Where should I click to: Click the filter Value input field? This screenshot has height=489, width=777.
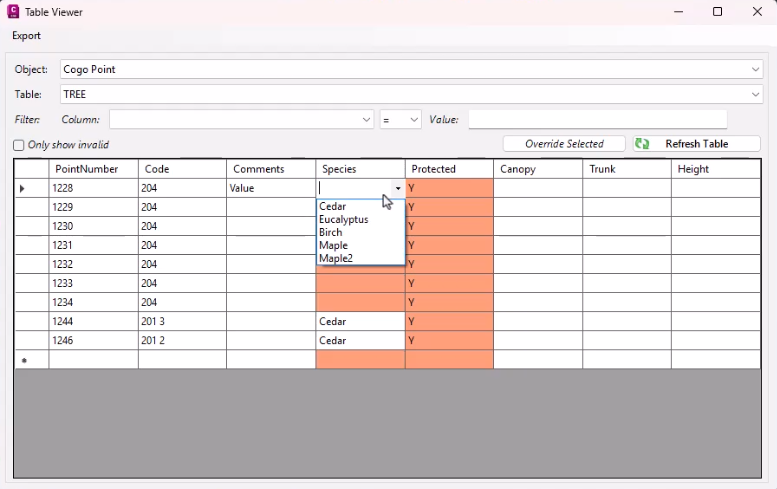(612, 120)
